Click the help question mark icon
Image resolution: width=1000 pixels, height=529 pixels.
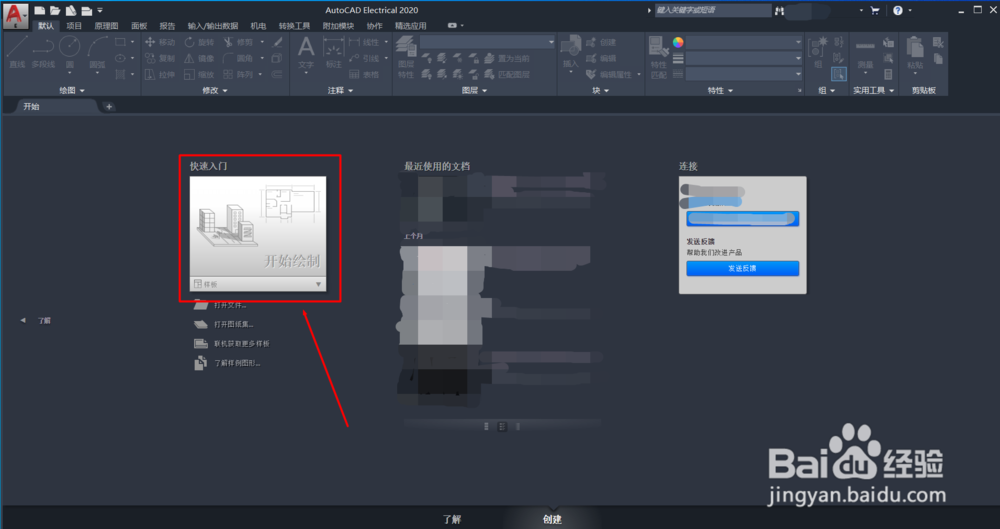pos(898,10)
